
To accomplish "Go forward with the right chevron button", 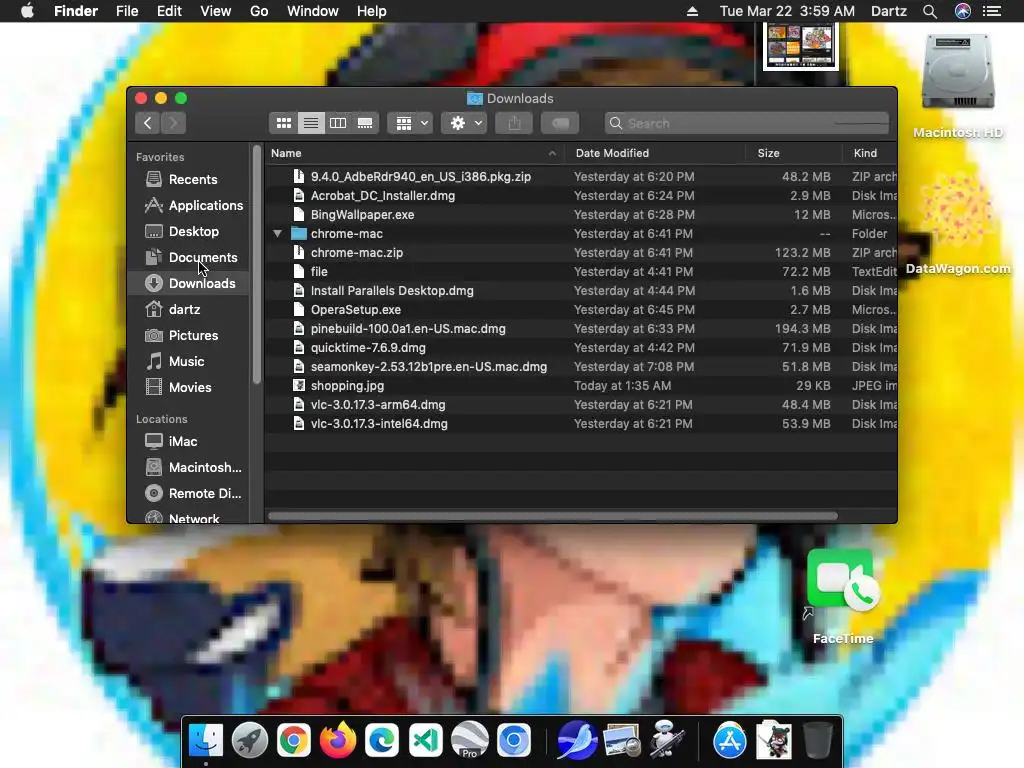I will click(x=173, y=123).
